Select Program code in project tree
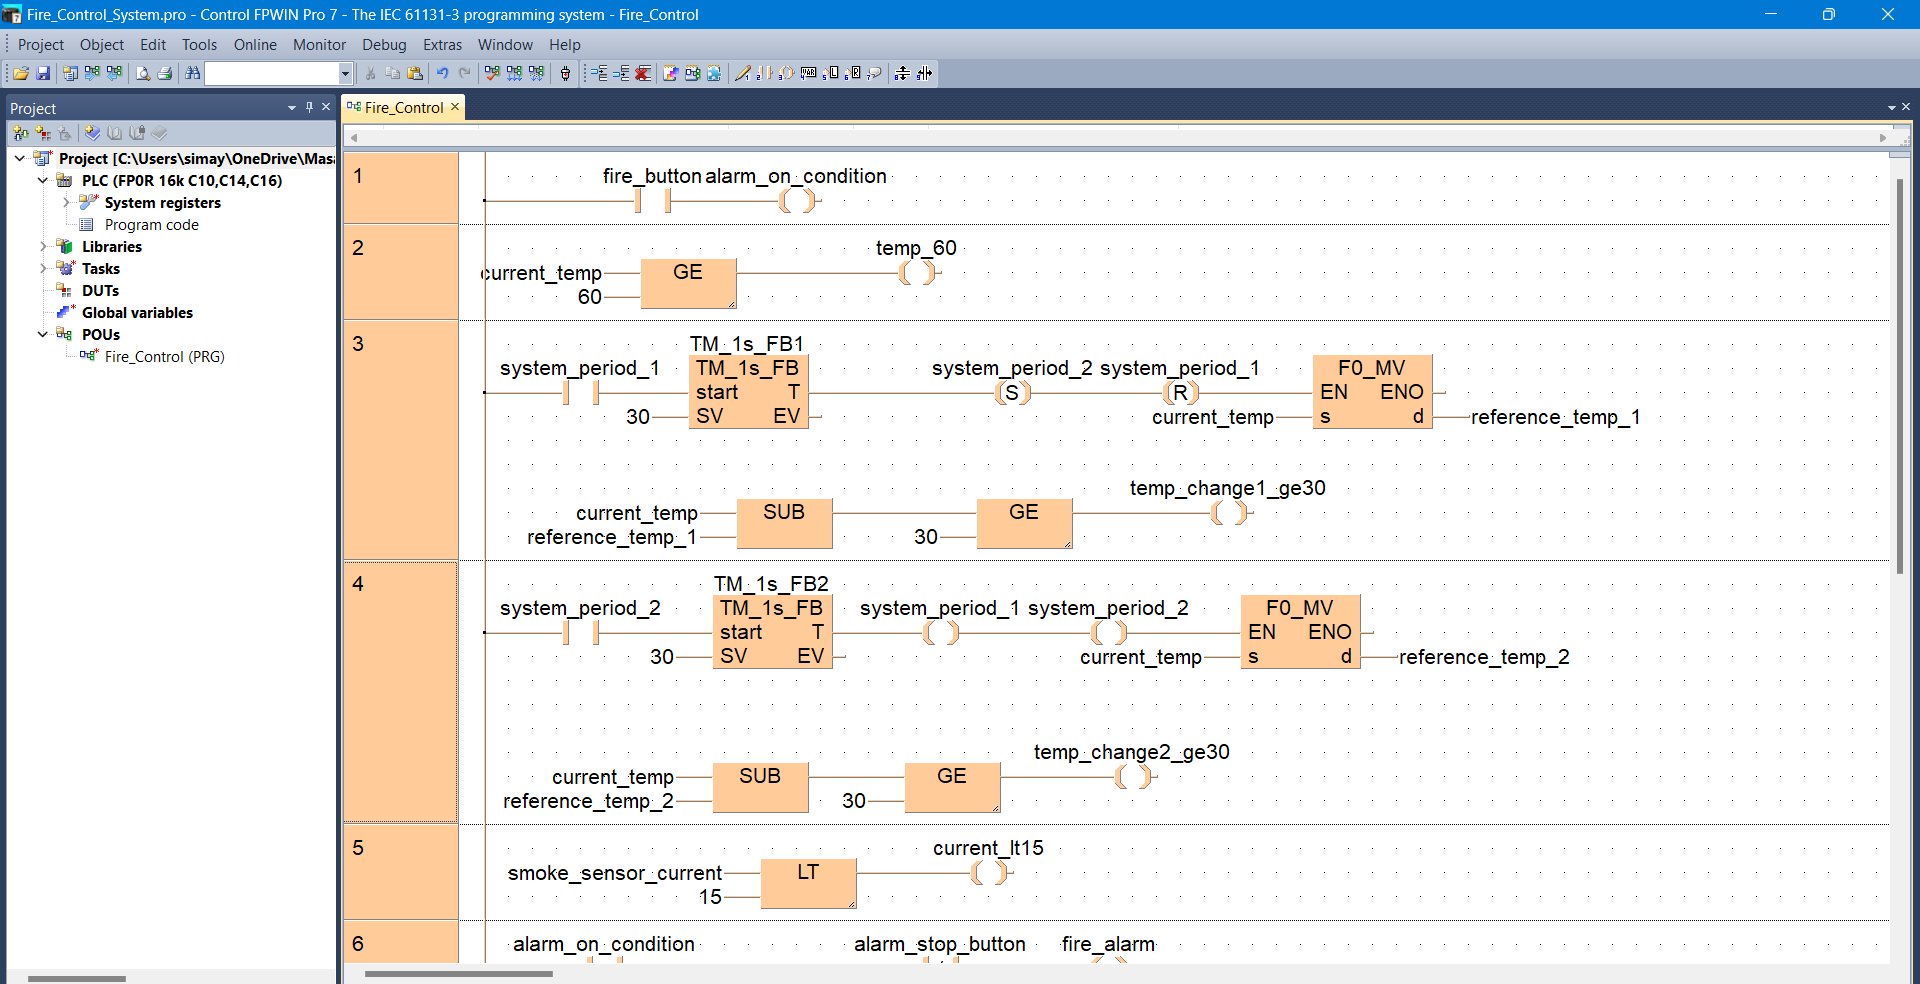The height and width of the screenshot is (984, 1920). point(152,224)
